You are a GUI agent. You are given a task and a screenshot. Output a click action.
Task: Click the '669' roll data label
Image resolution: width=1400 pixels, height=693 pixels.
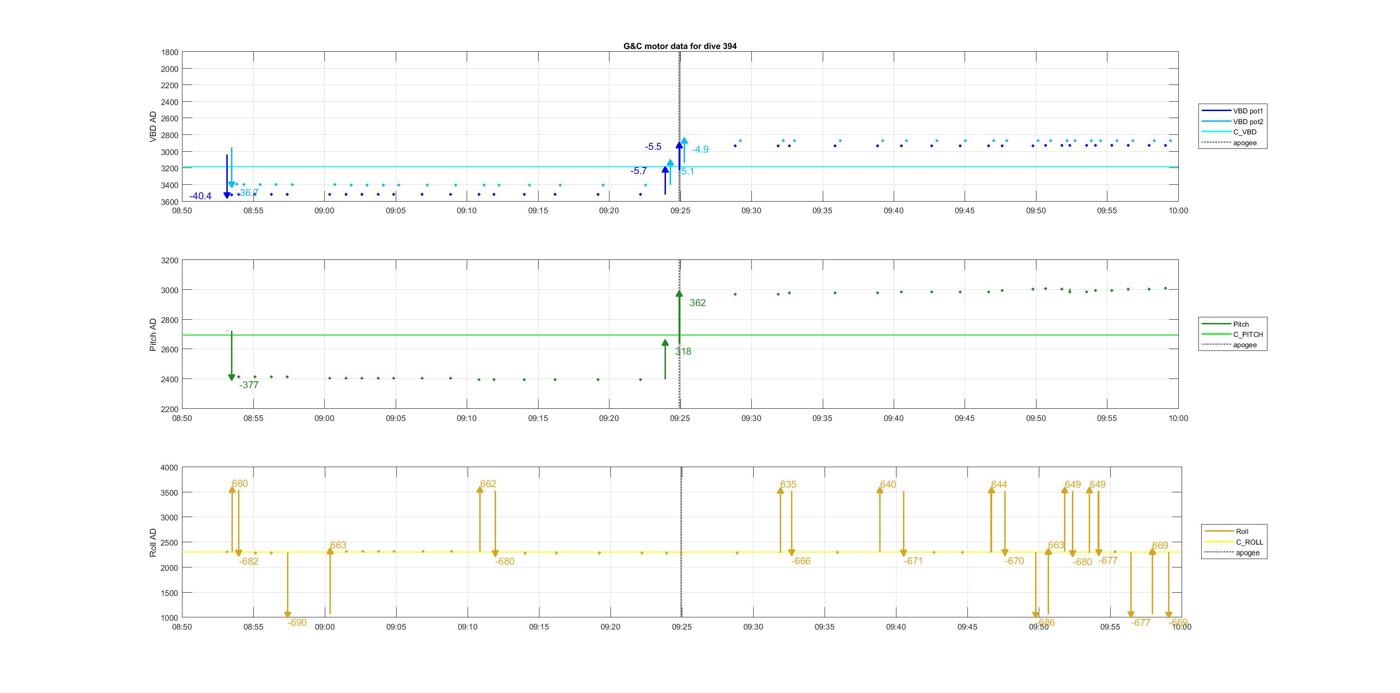[1160, 546]
